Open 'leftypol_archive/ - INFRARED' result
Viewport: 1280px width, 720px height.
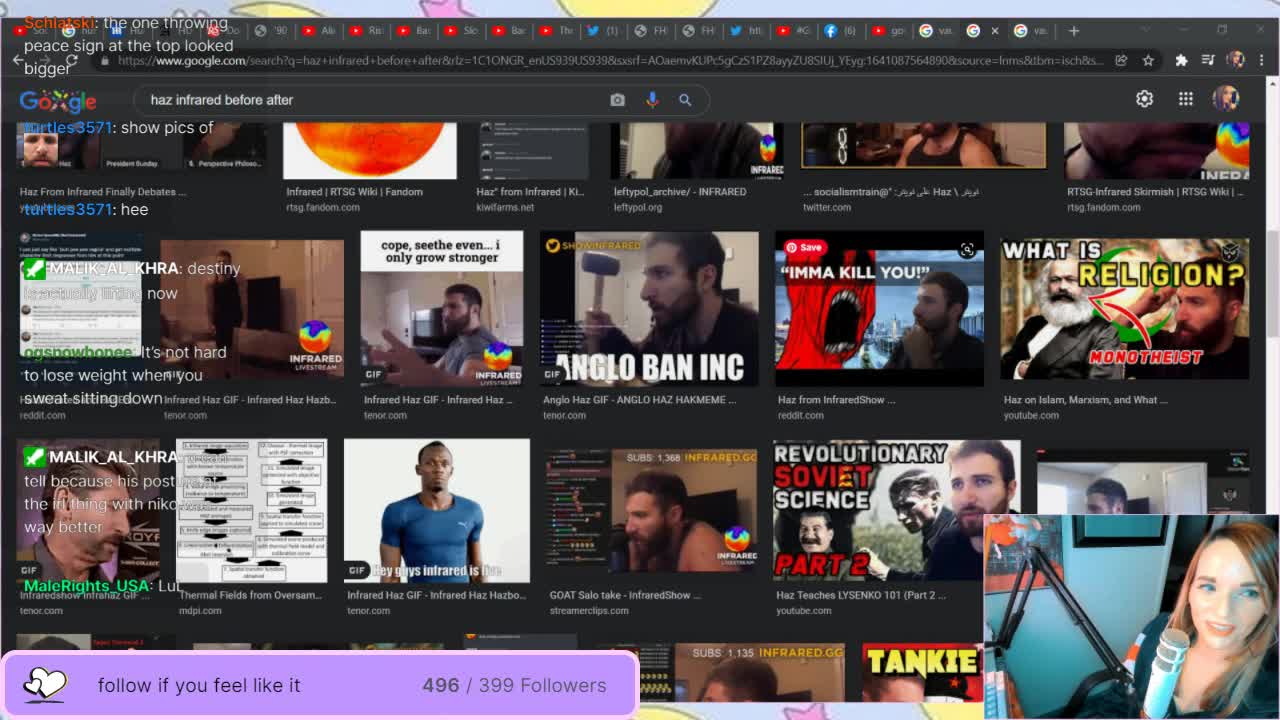pyautogui.click(x=680, y=192)
